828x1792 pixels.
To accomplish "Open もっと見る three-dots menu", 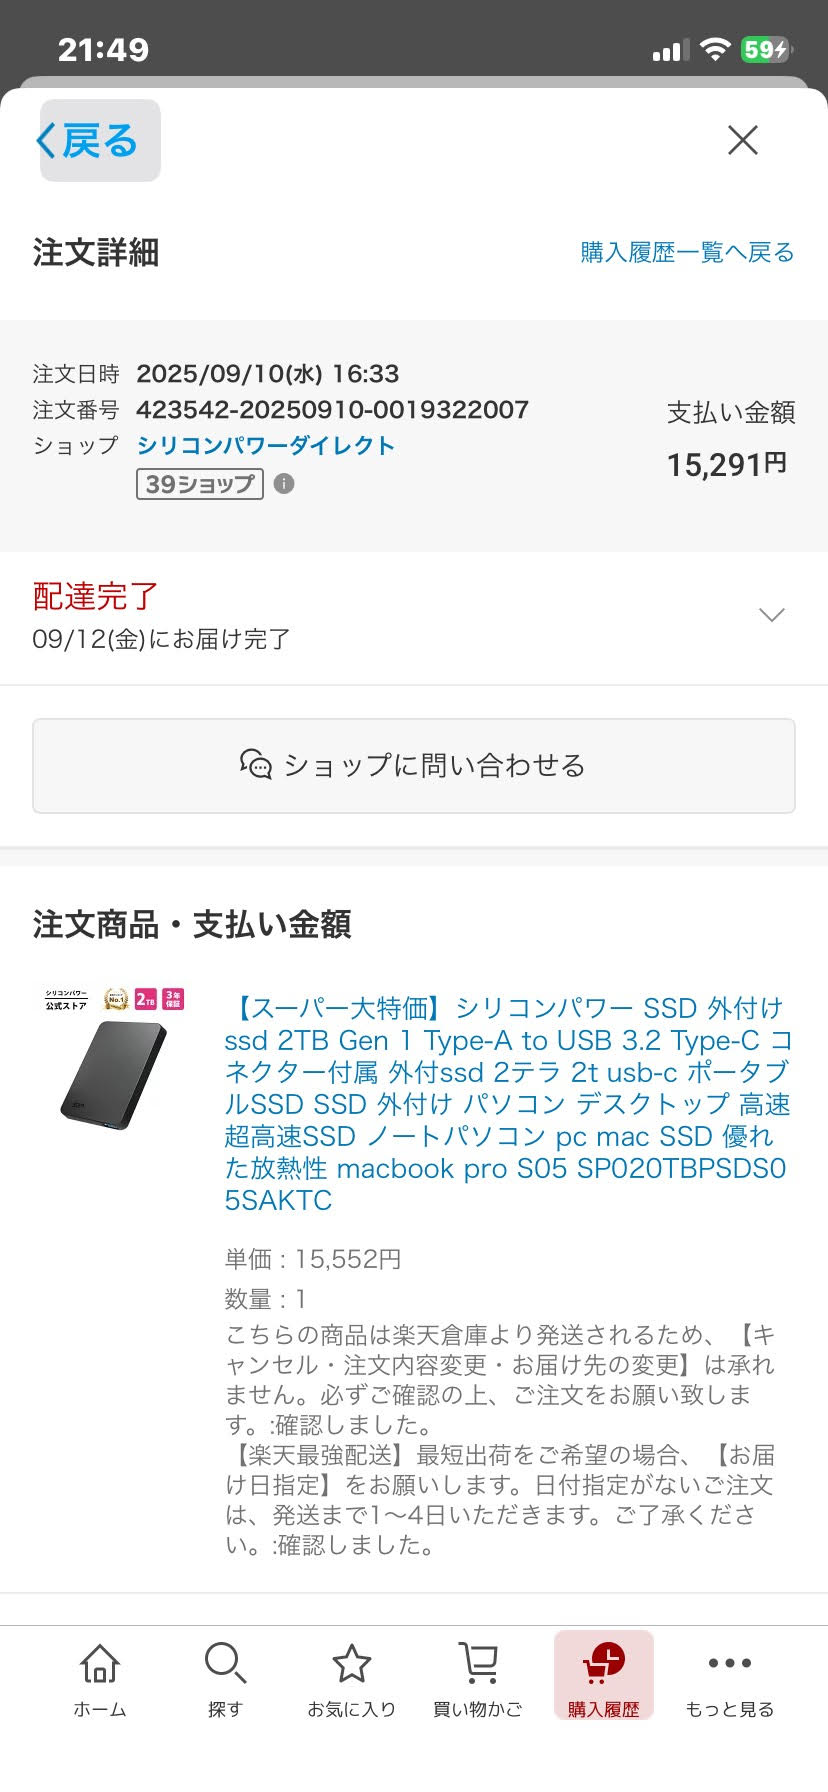I will coord(730,1664).
